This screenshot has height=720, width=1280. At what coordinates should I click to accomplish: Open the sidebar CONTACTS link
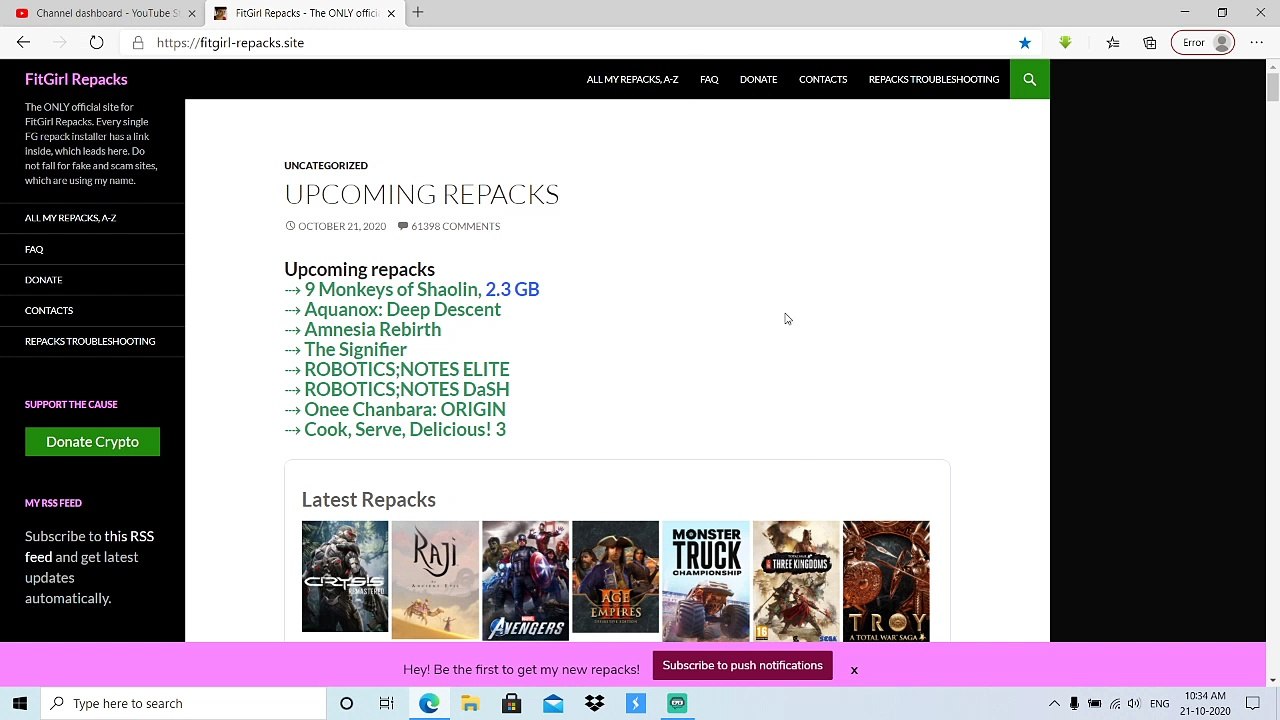[x=49, y=311]
